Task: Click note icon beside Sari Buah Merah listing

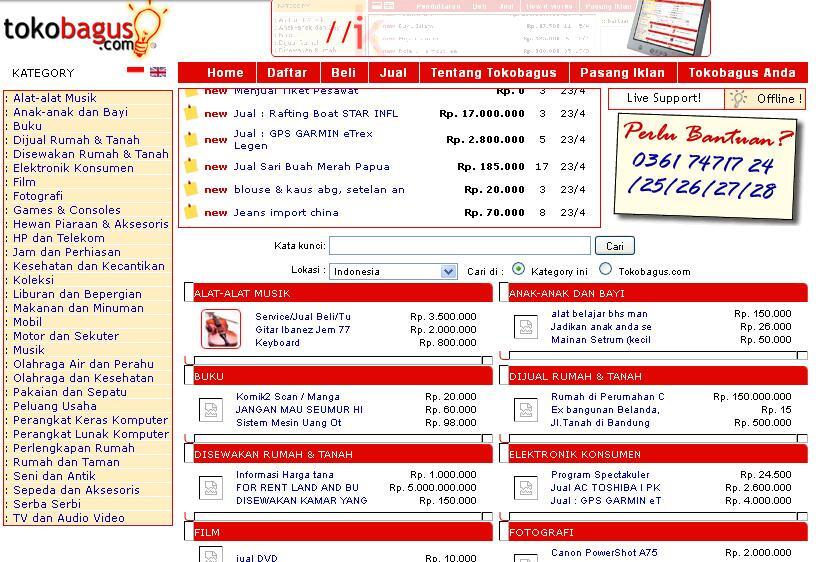Action: pos(191,166)
